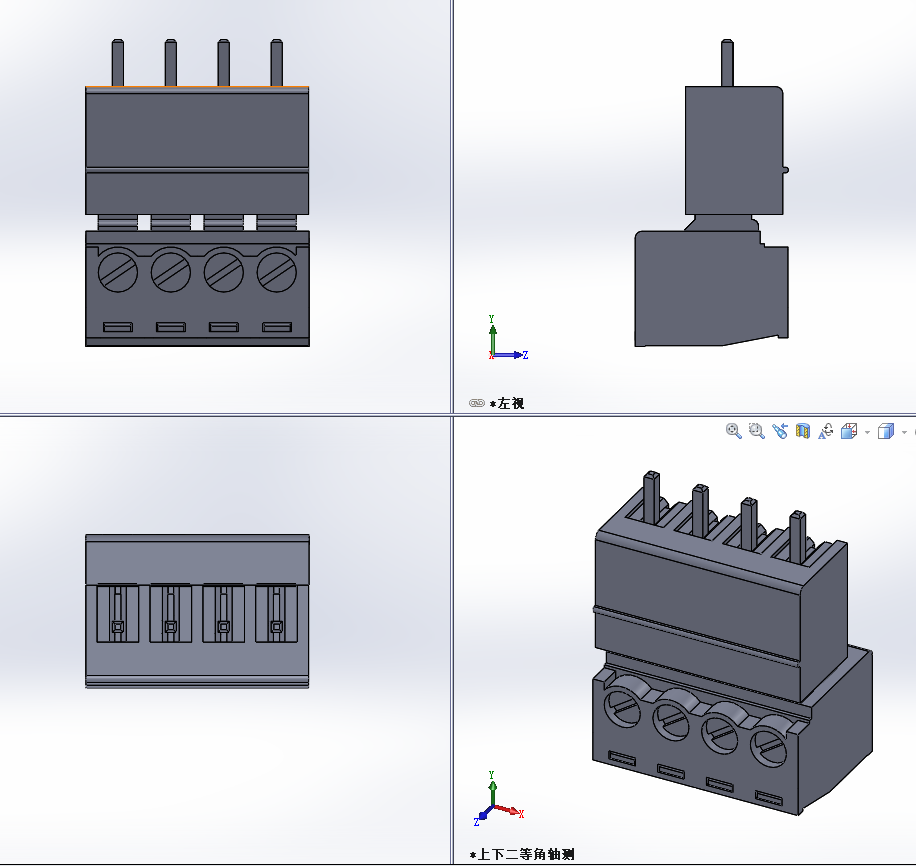Click the horizontal splitter between left viewports

point(225,414)
